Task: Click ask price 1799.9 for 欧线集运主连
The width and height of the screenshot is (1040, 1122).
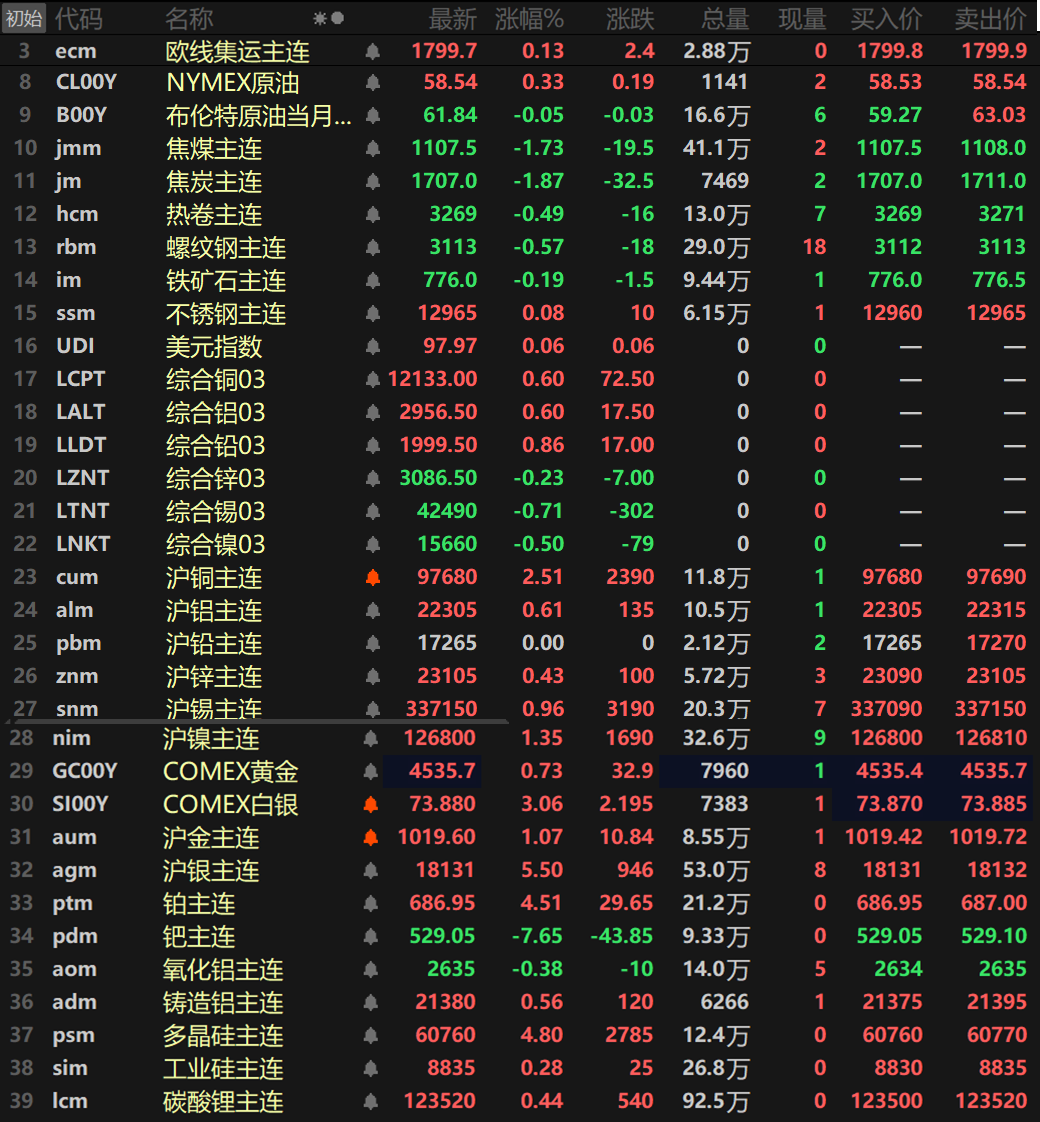Action: click(x=993, y=52)
